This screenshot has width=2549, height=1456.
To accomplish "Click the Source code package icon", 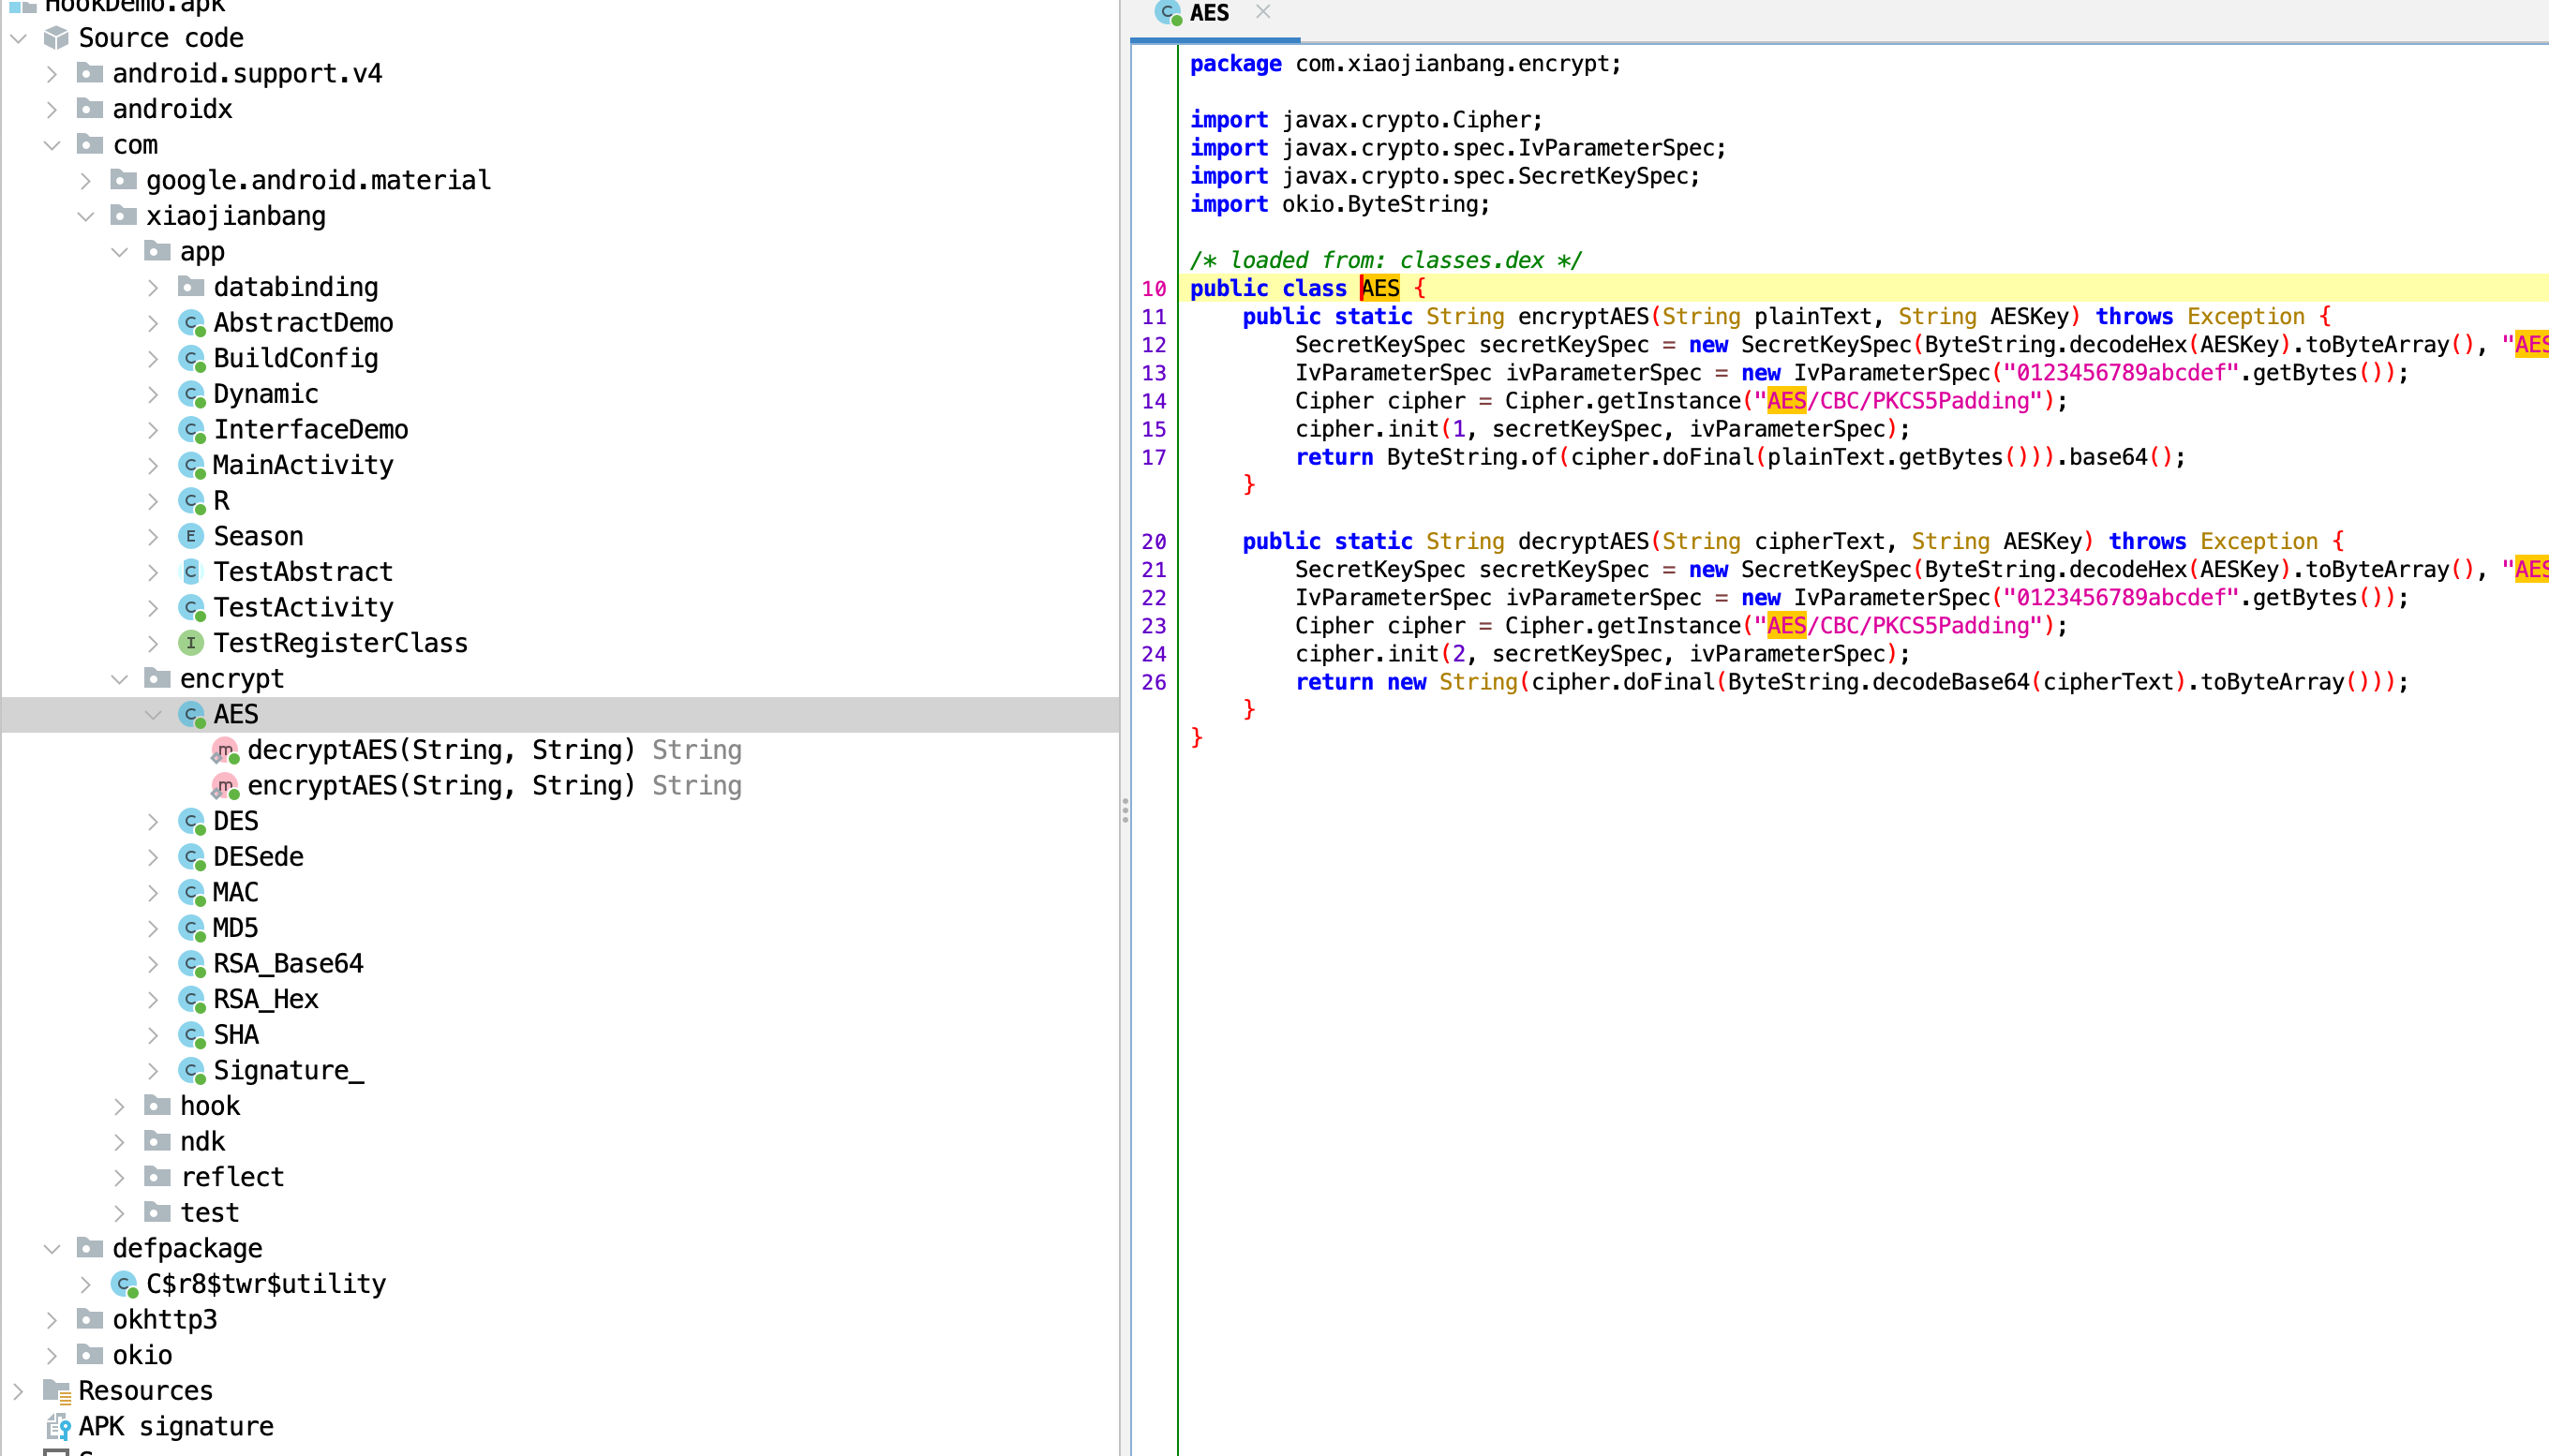I will pyautogui.click(x=57, y=38).
